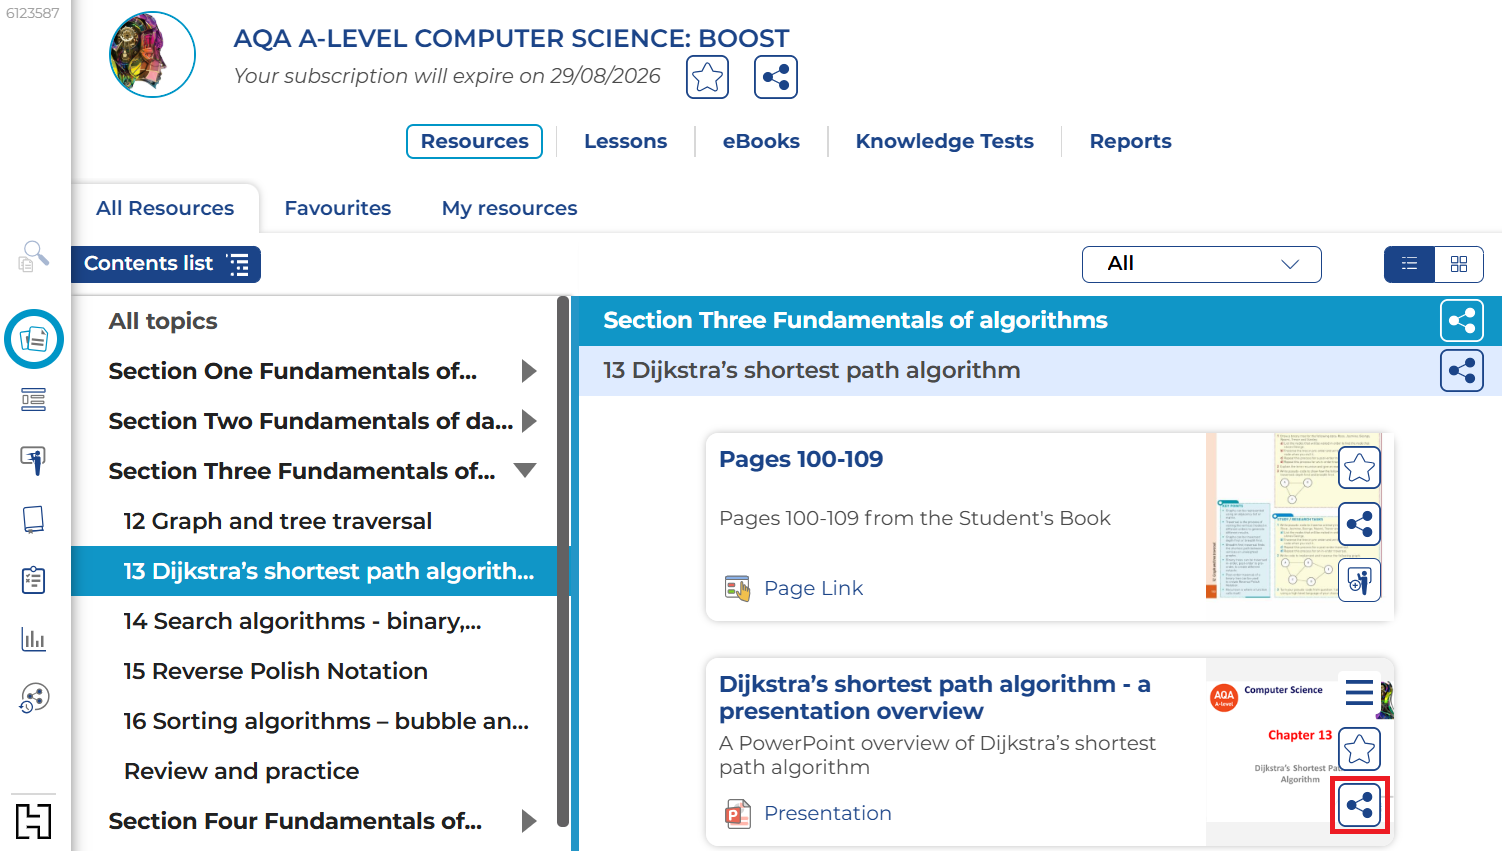
Task: Open the Knowledge Tests tab
Action: pyautogui.click(x=944, y=141)
